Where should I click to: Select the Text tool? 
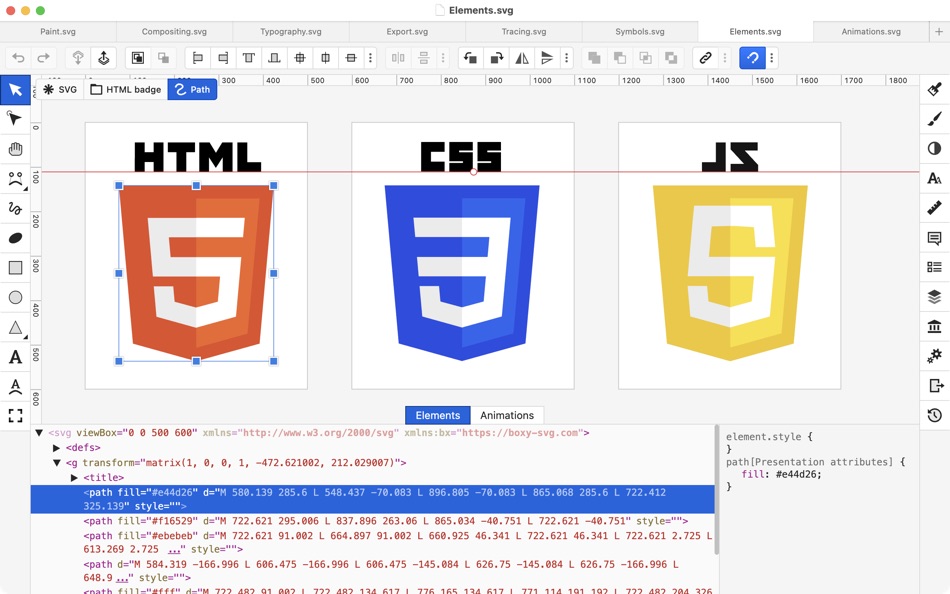(x=15, y=357)
